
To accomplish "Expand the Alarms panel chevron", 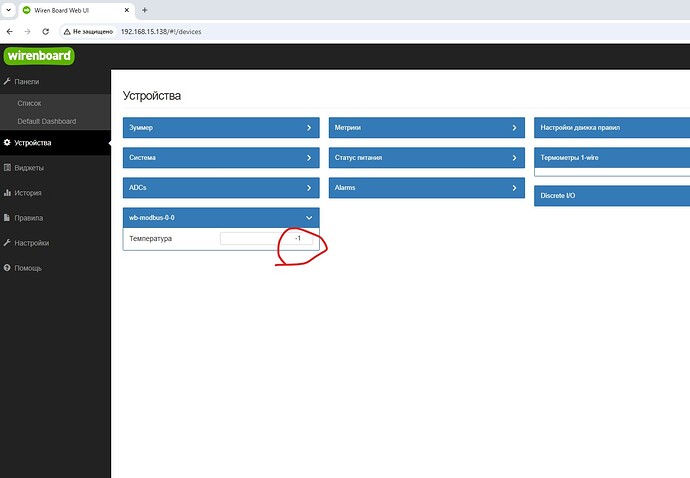I will pos(514,188).
